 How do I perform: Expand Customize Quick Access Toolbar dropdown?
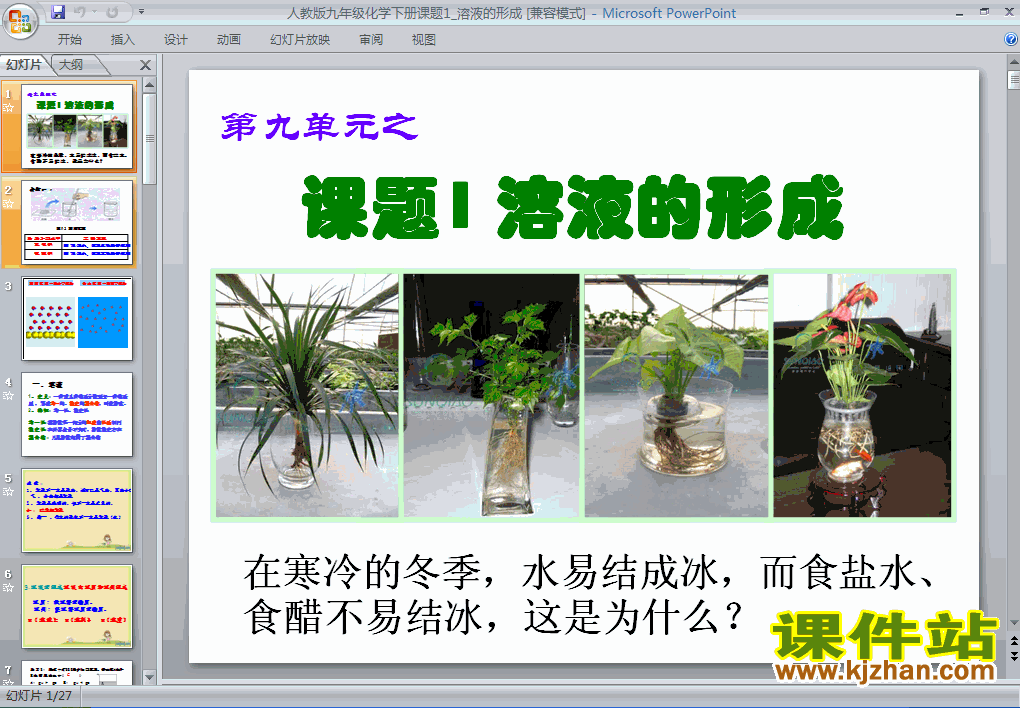[141, 12]
